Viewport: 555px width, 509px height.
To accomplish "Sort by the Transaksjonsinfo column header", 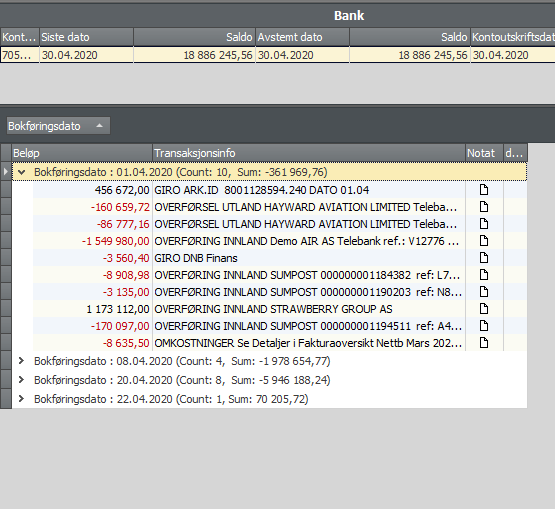I will point(309,153).
